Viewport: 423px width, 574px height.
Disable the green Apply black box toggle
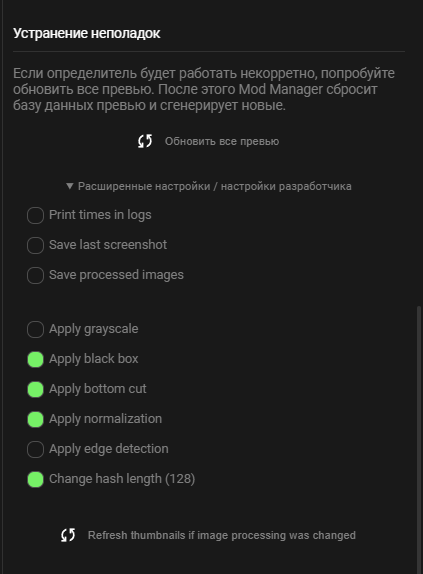coord(35,359)
